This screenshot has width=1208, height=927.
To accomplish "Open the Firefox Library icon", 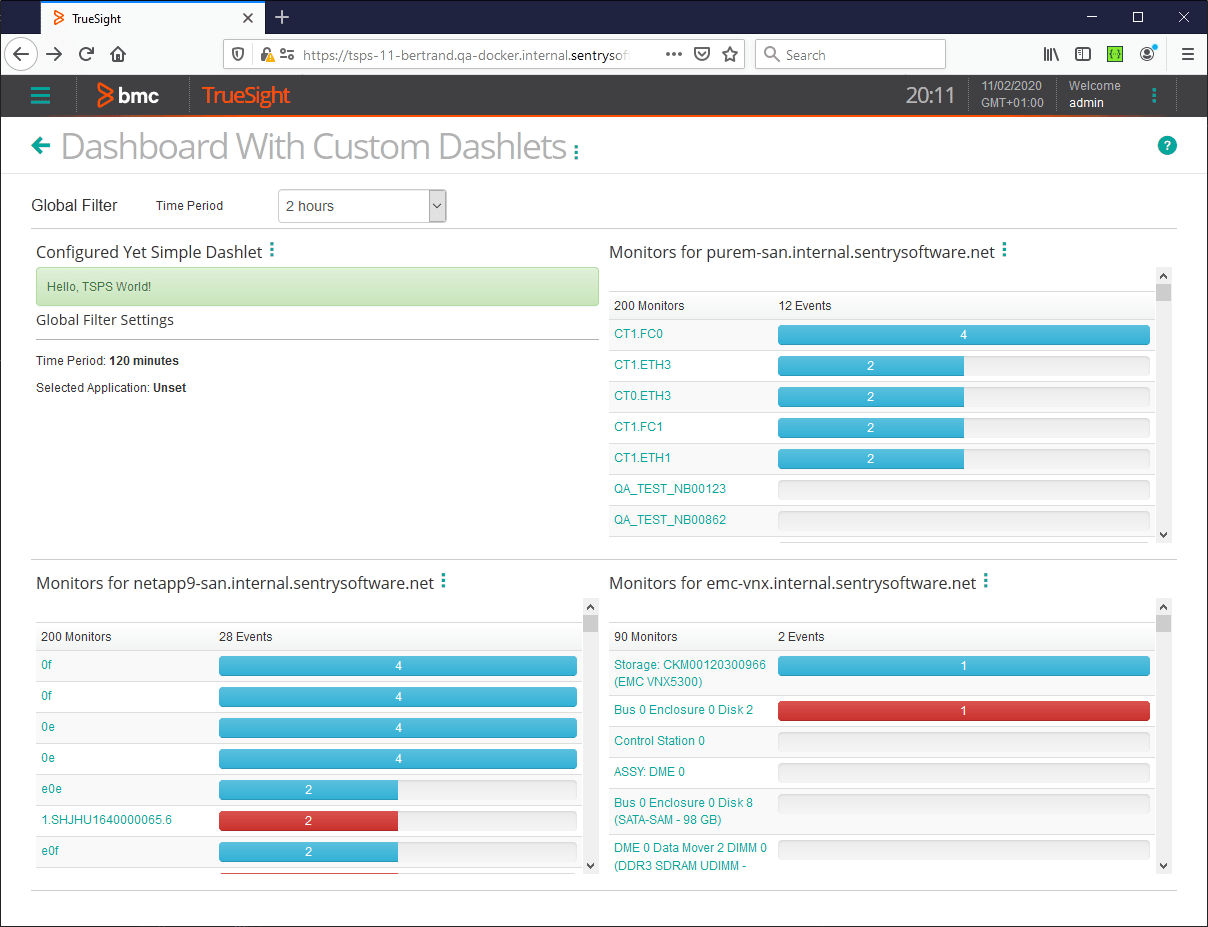I will pyautogui.click(x=1051, y=55).
